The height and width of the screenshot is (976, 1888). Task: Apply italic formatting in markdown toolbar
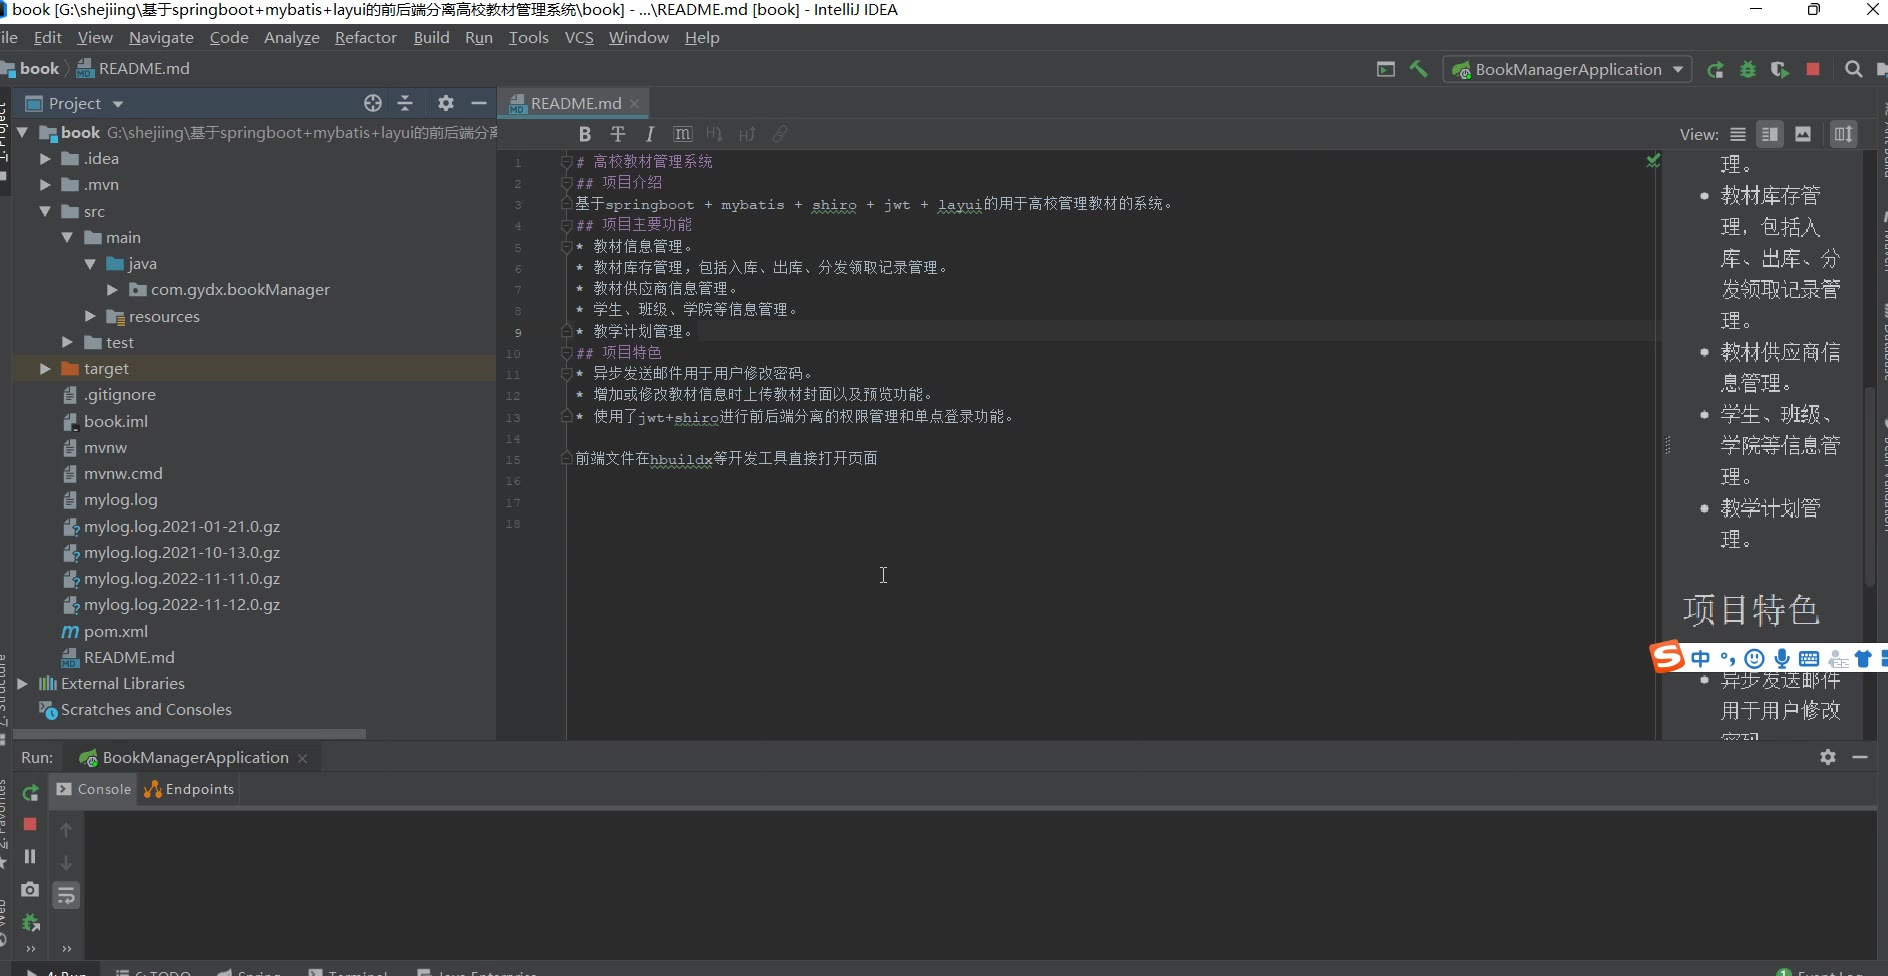tap(650, 134)
